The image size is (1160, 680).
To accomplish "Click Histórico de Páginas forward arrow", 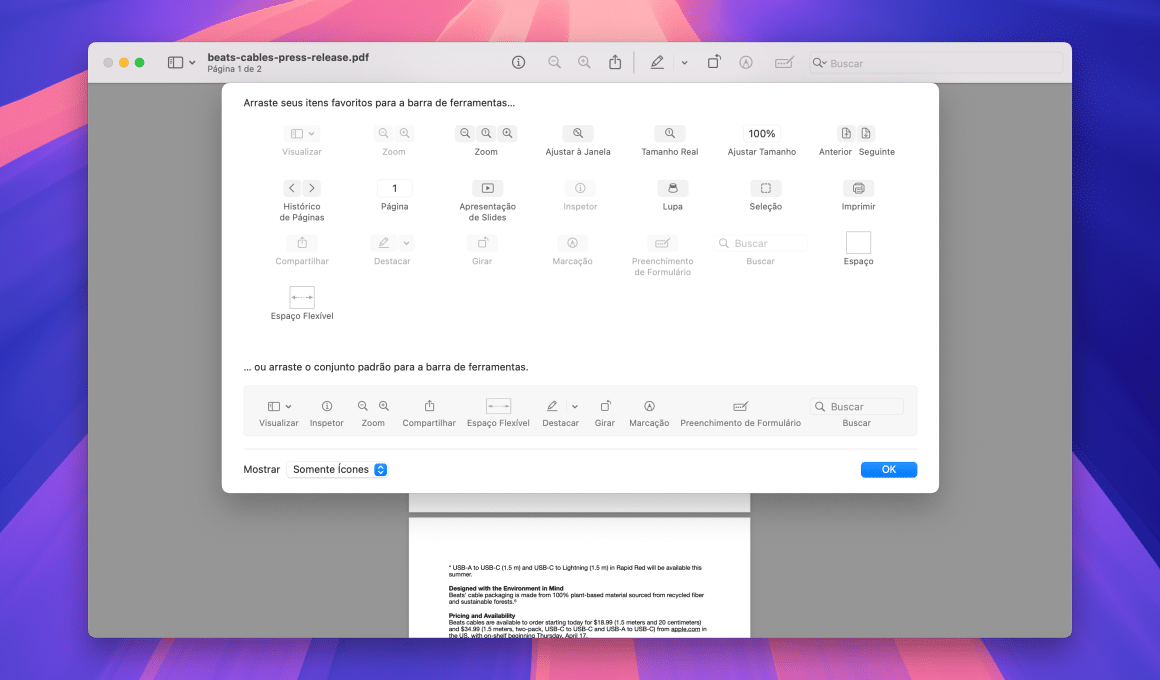I will point(311,188).
